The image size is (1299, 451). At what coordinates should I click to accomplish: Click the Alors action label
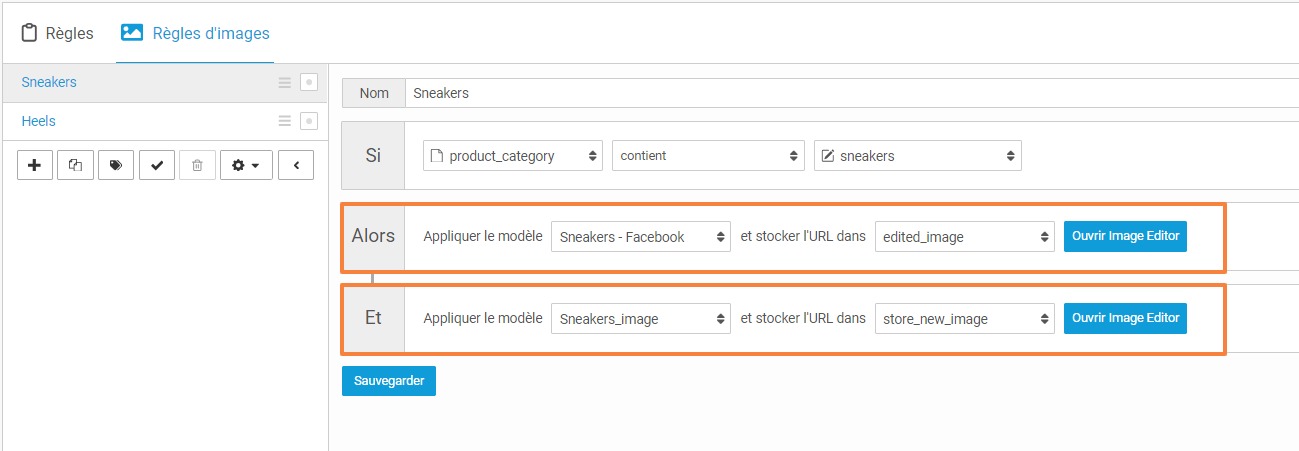click(373, 237)
